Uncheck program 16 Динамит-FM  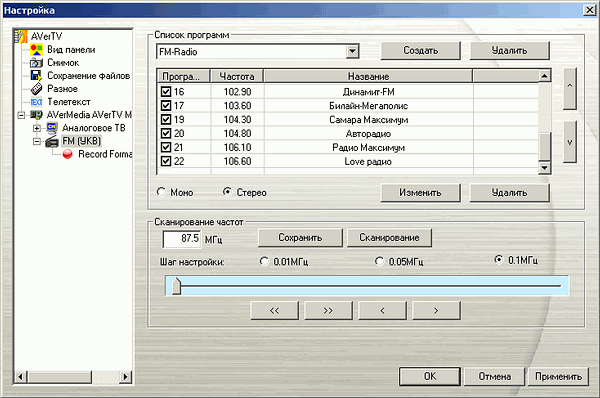click(166, 92)
